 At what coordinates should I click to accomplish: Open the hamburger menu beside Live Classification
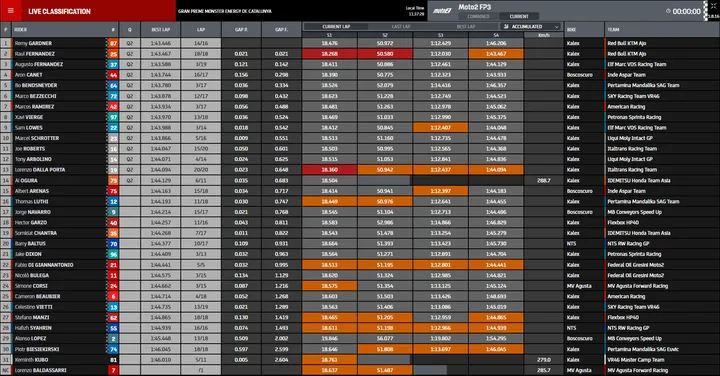click(11, 11)
